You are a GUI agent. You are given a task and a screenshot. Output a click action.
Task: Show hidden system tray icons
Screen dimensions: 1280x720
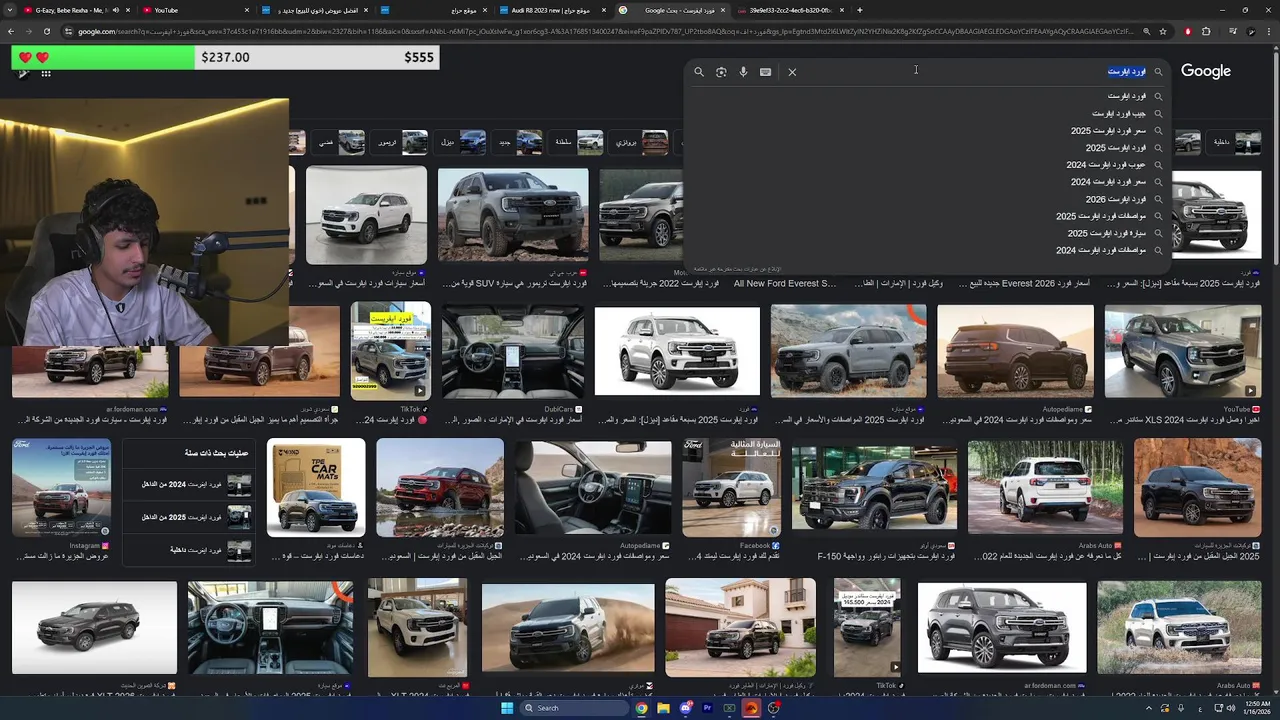[x=1148, y=708]
